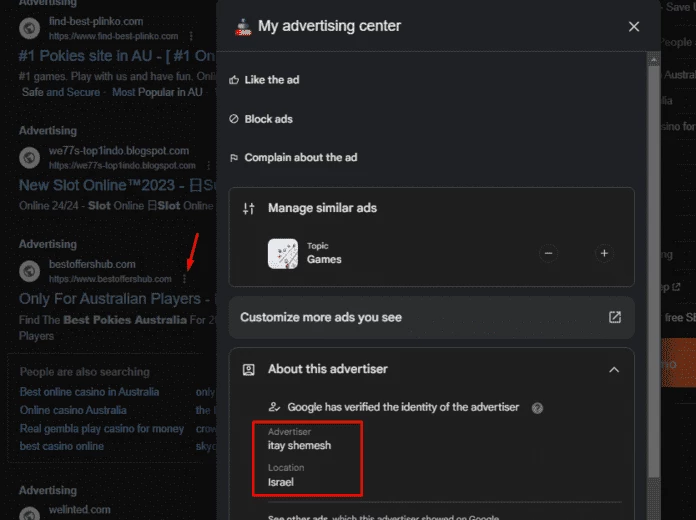Select the location text Israel
Screen dimensions: 696x520
point(281,482)
